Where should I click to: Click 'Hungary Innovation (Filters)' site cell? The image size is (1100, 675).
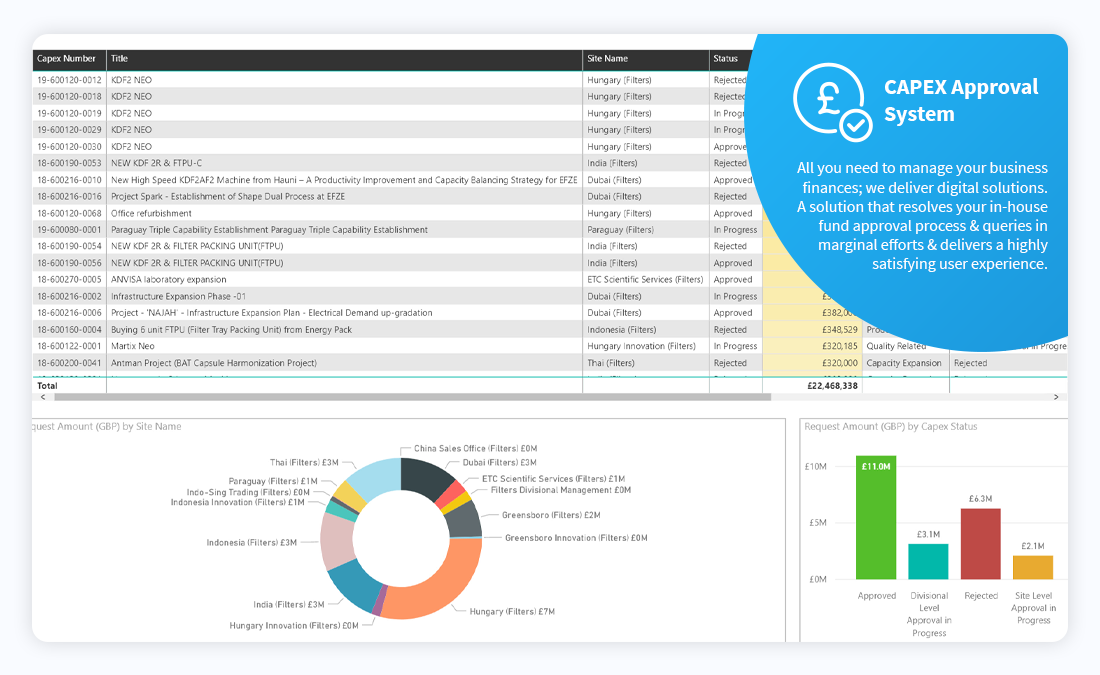[x=641, y=347]
